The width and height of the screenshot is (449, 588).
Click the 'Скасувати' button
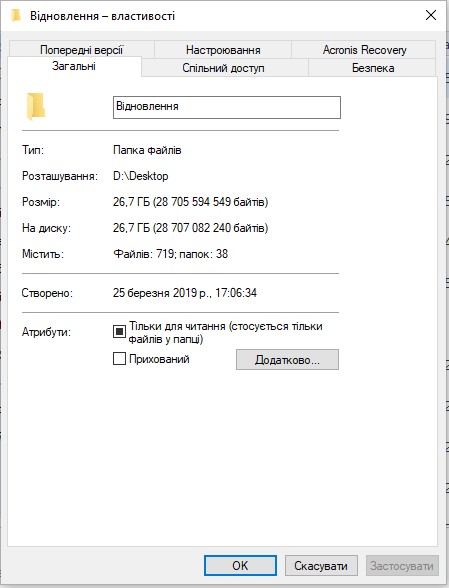[x=321, y=566]
